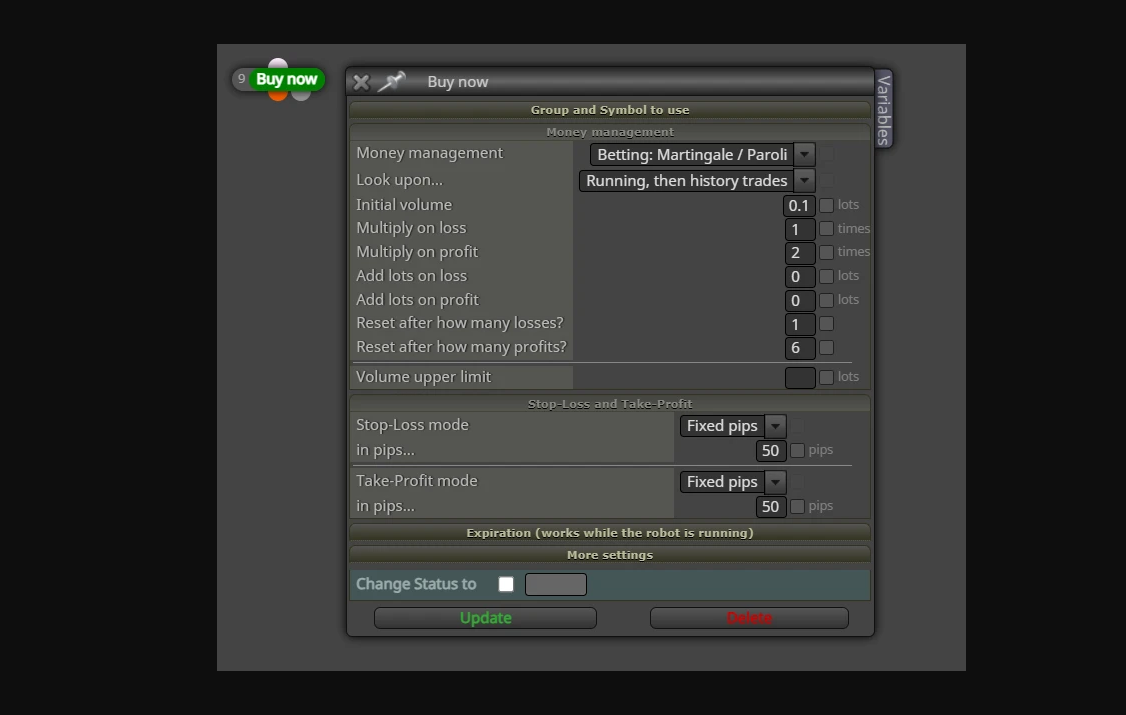Toggle Add lots on profit checkbox
This screenshot has height=715, width=1126.
coord(827,300)
